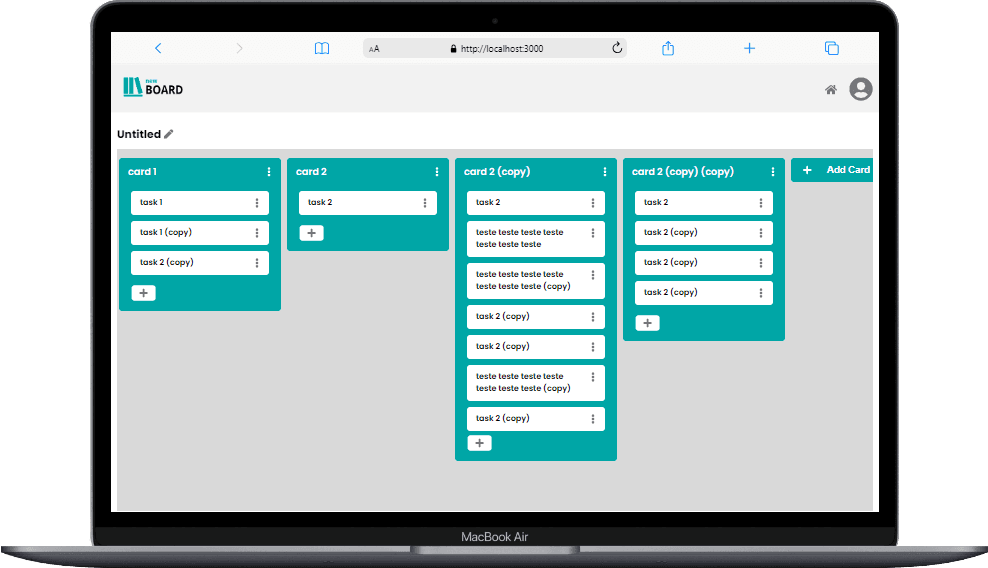Reload the page with refresh icon

click(617, 48)
